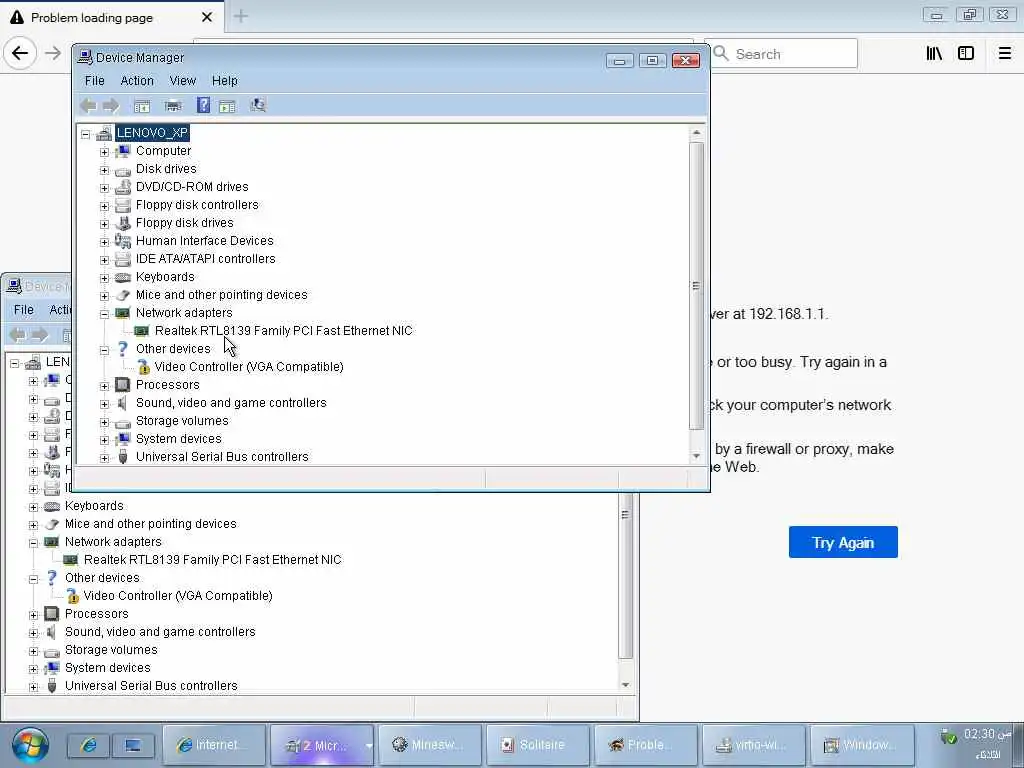Screen dimensions: 1024x768
Task: Switch to Solitaire on taskbar
Action: 538,744
